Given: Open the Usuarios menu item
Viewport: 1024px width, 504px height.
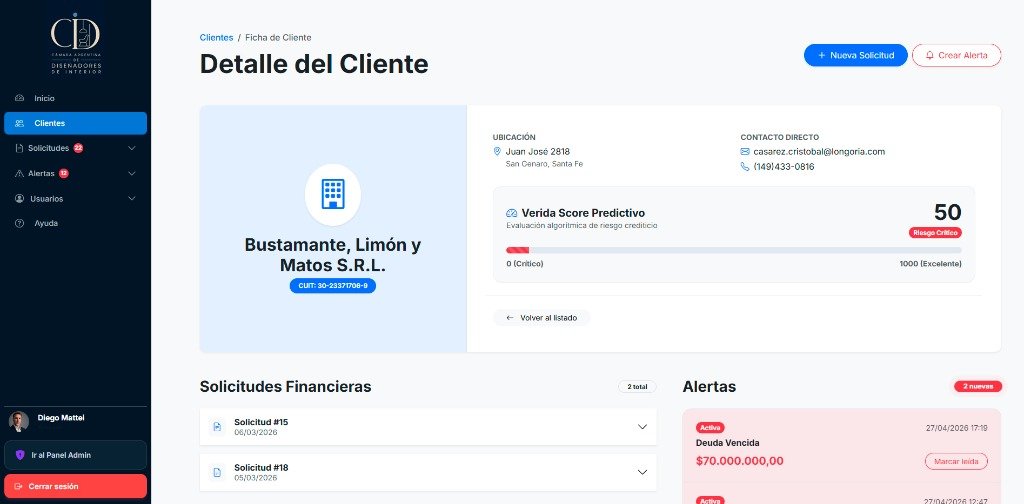Looking at the screenshot, I should [75, 198].
